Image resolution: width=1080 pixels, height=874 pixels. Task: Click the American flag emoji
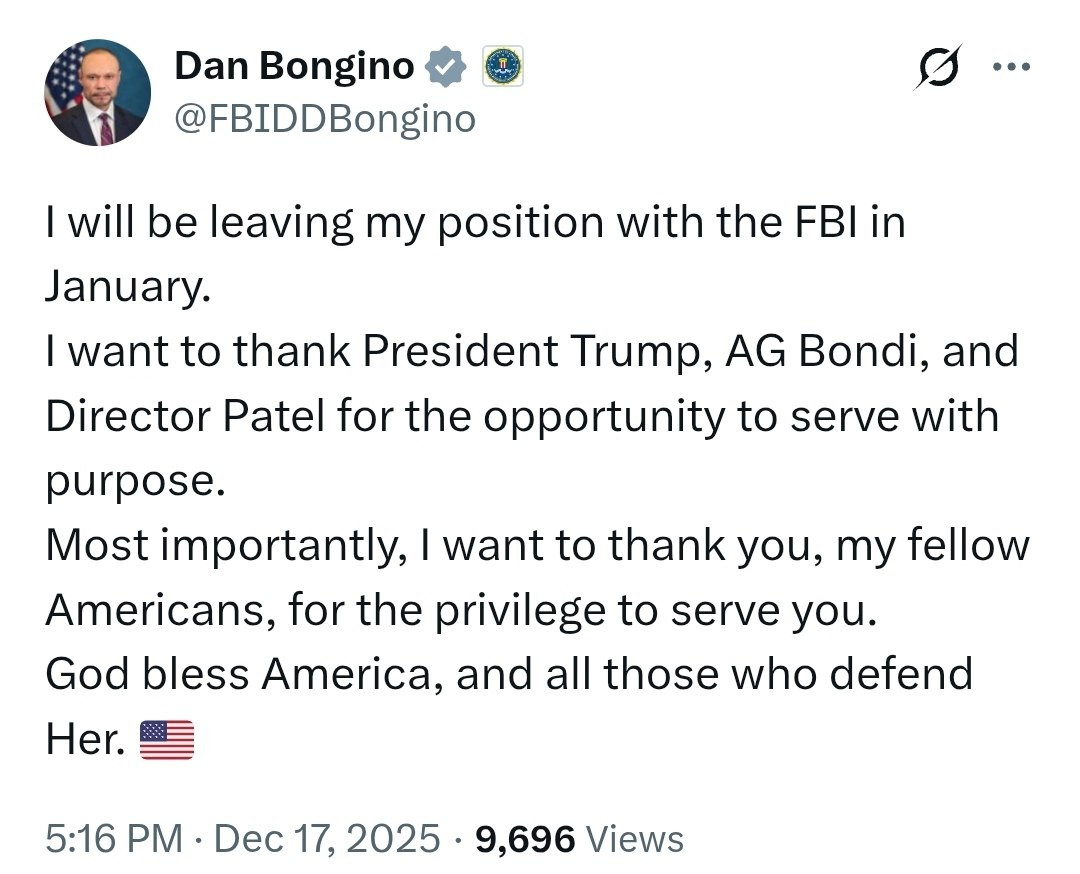coord(167,739)
